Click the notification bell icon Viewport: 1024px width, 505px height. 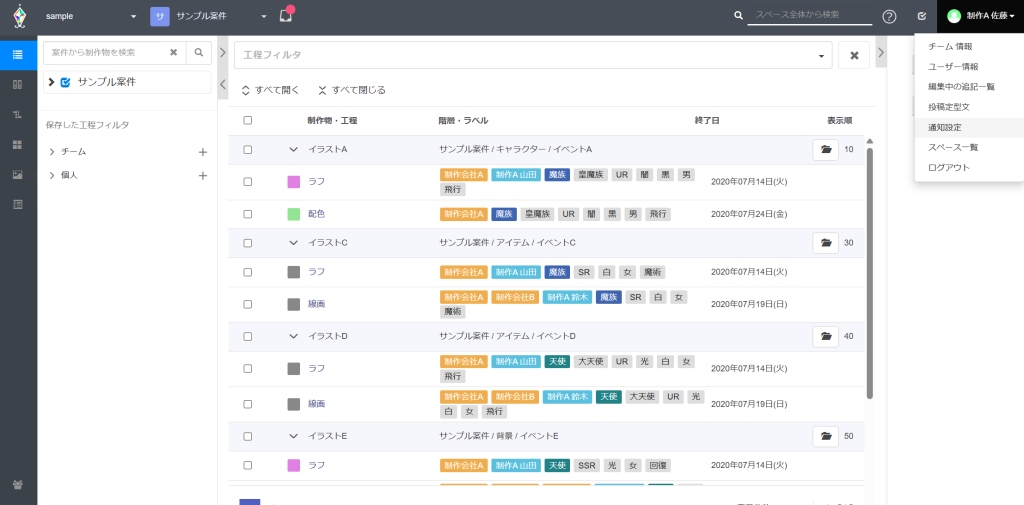pos(286,16)
